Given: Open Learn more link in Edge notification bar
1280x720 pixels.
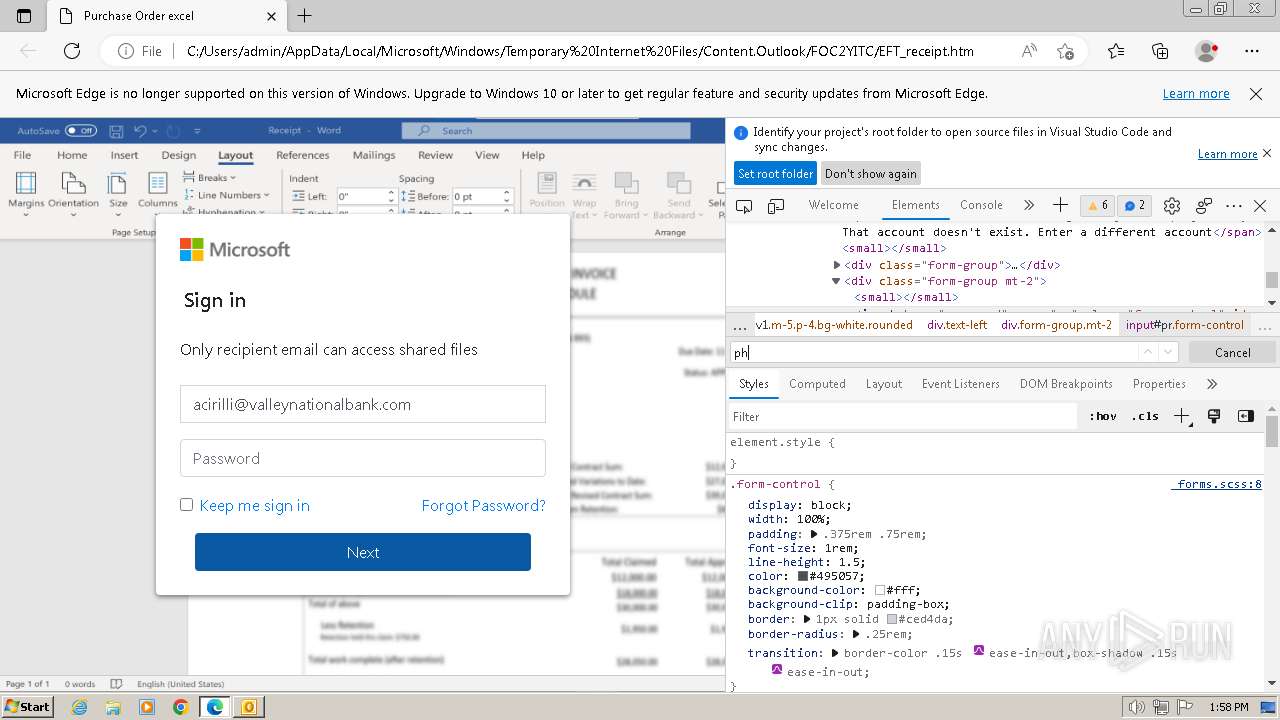Looking at the screenshot, I should 1196,94.
